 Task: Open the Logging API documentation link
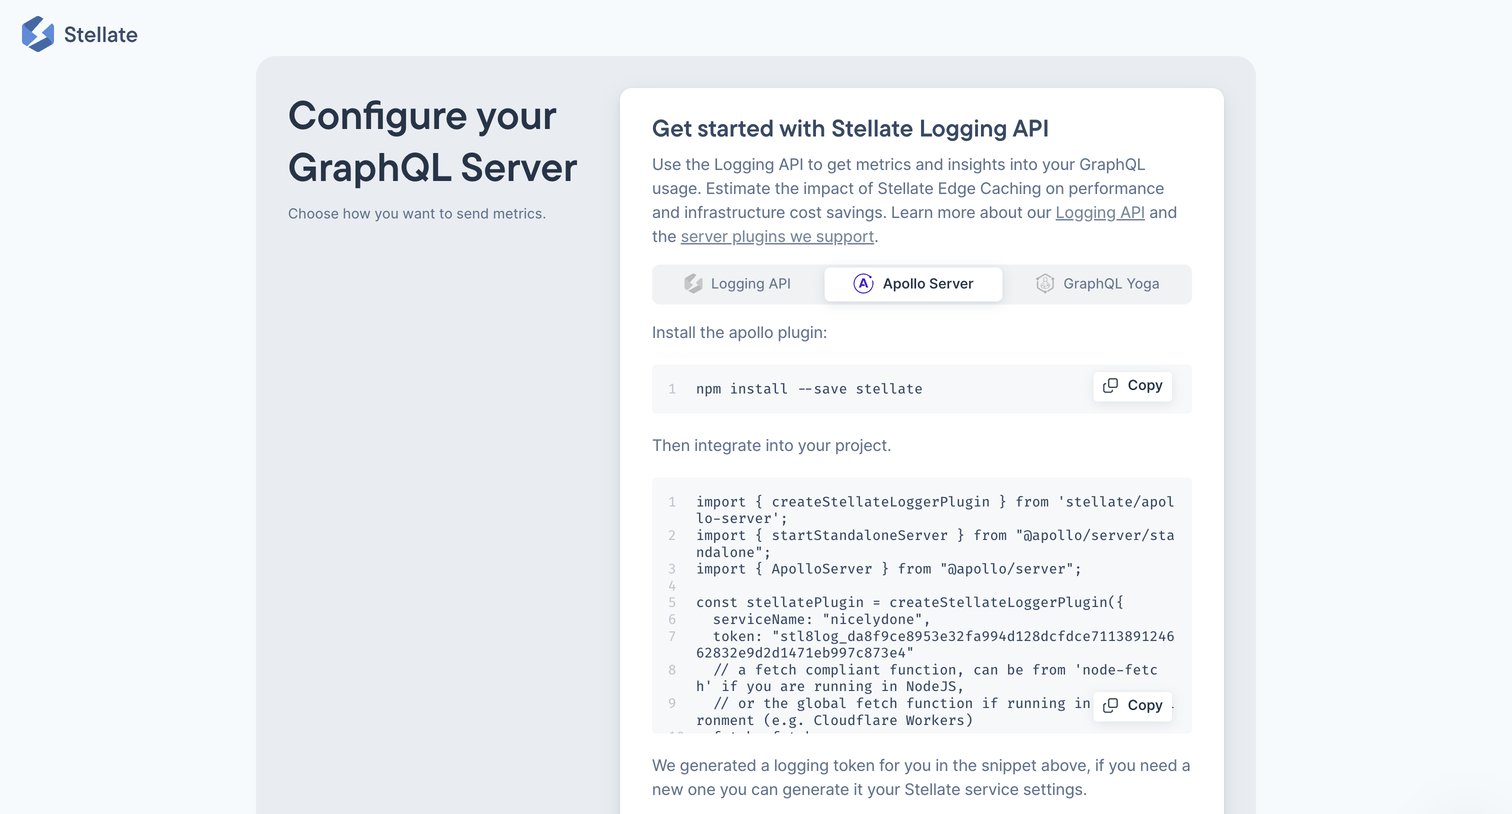[x=1100, y=212]
